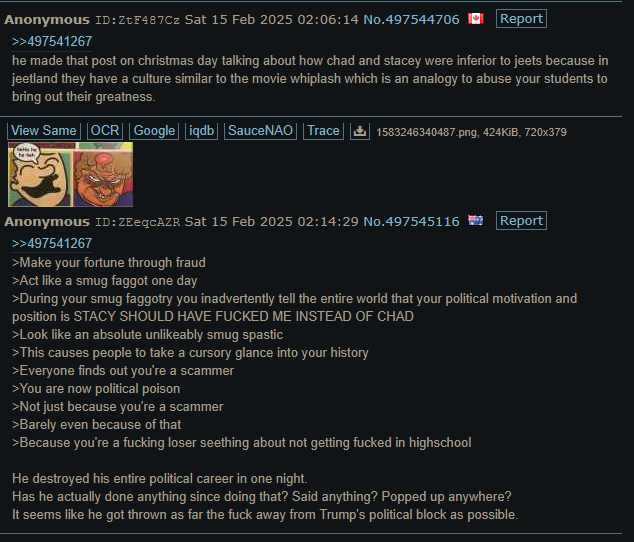Click the first post's Anonymous name
Viewport: 634px width, 542px height.
[x=47, y=19]
